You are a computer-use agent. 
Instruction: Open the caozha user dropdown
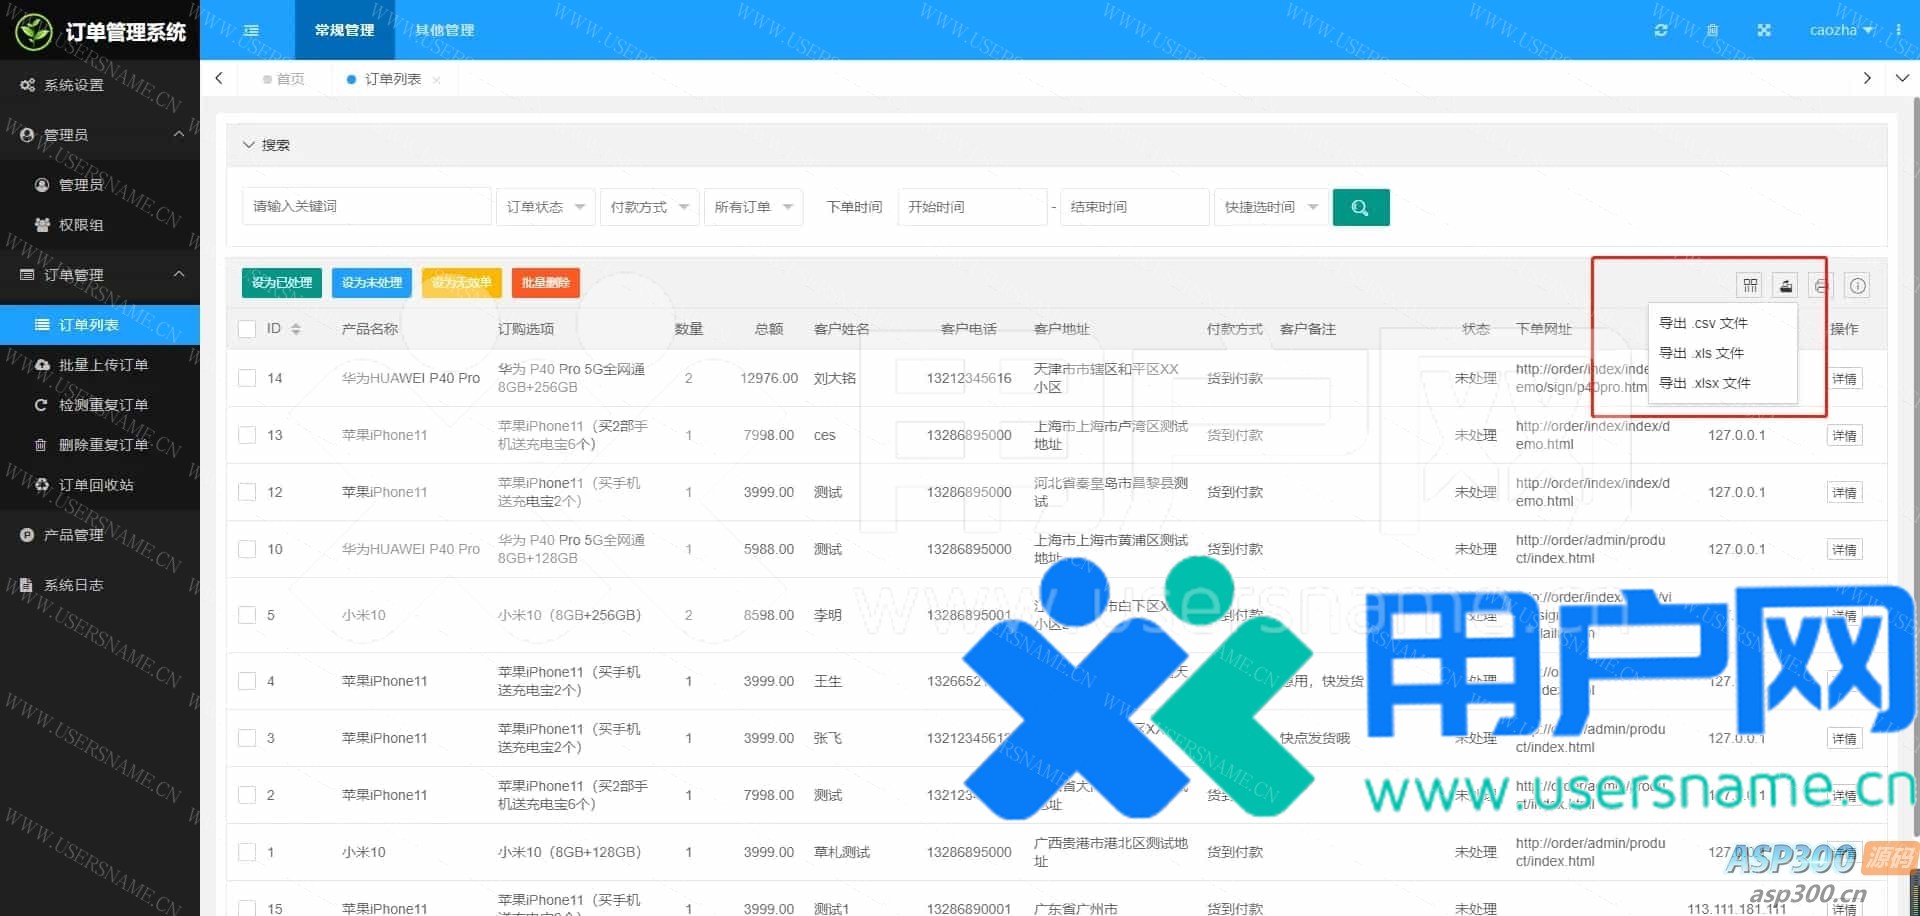1841,30
